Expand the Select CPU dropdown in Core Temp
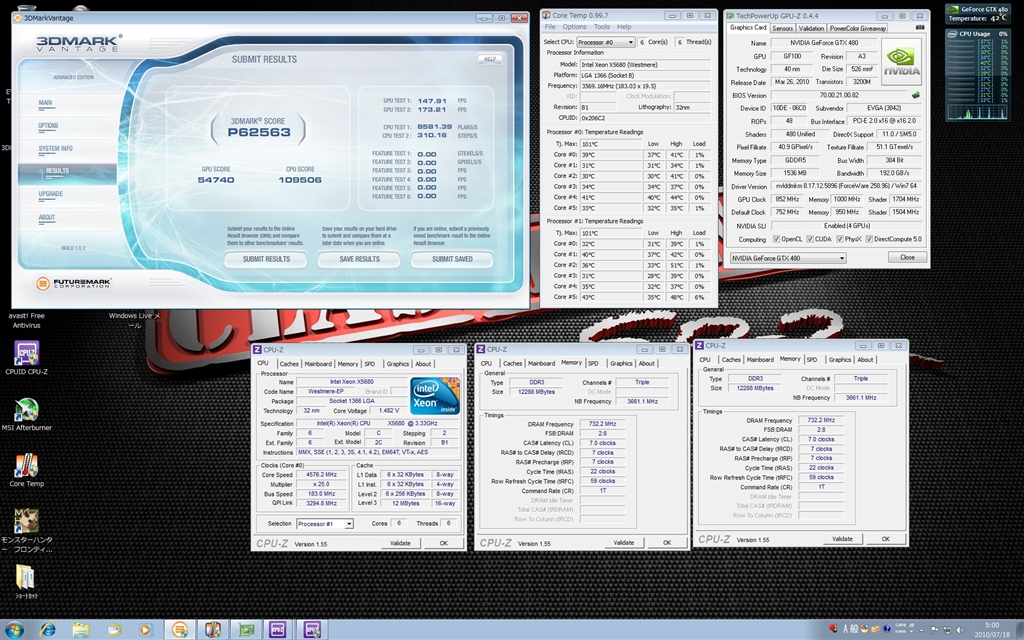Viewport: 1024px width, 640px height. (604, 42)
